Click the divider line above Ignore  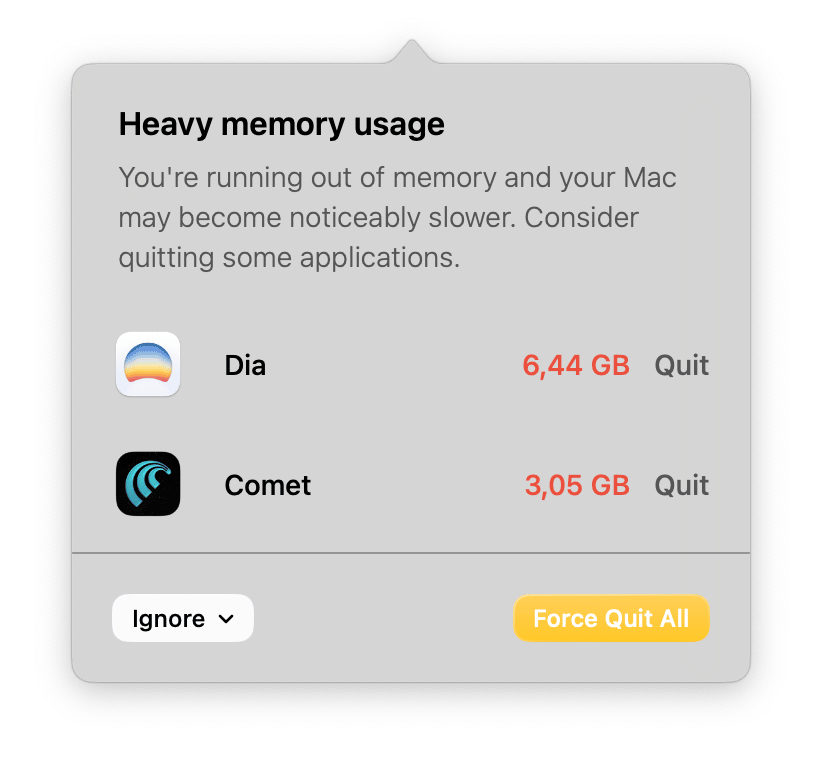click(x=411, y=552)
